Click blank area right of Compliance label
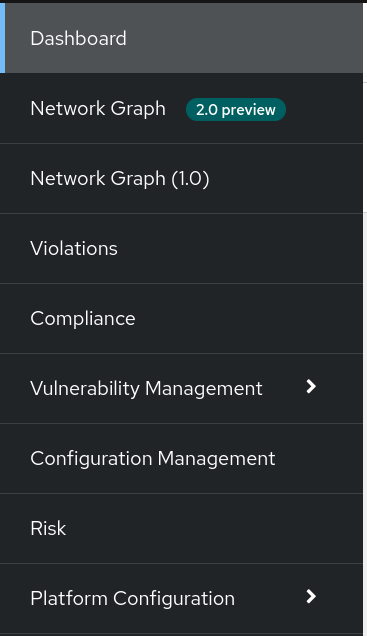Viewport: 367px width, 636px height. click(x=249, y=318)
